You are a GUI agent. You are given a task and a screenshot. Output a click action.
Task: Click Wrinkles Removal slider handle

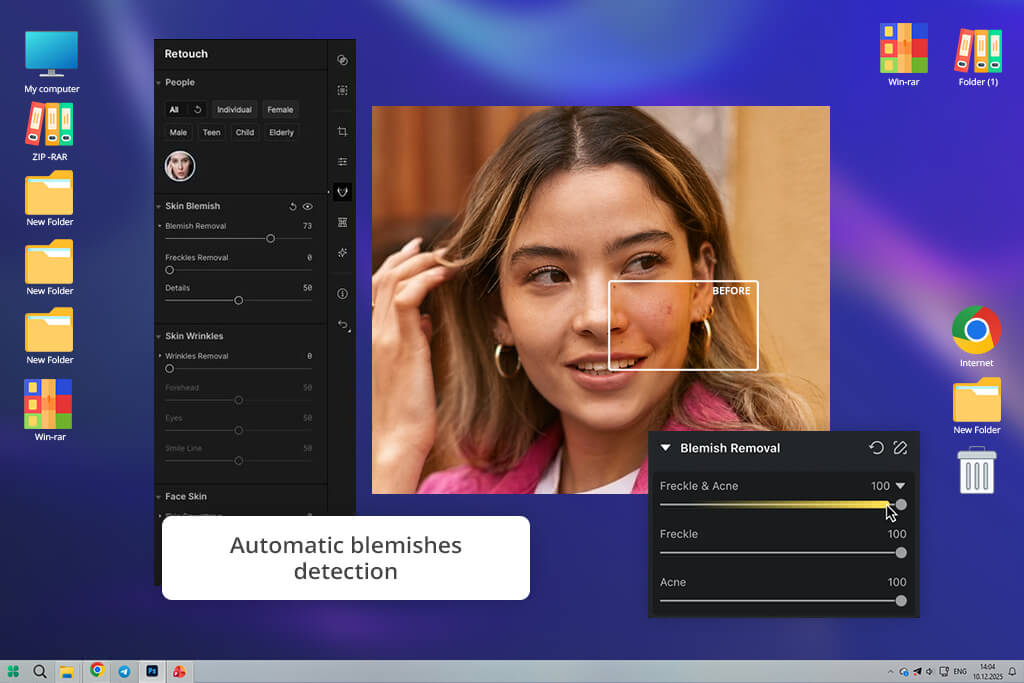tap(170, 369)
